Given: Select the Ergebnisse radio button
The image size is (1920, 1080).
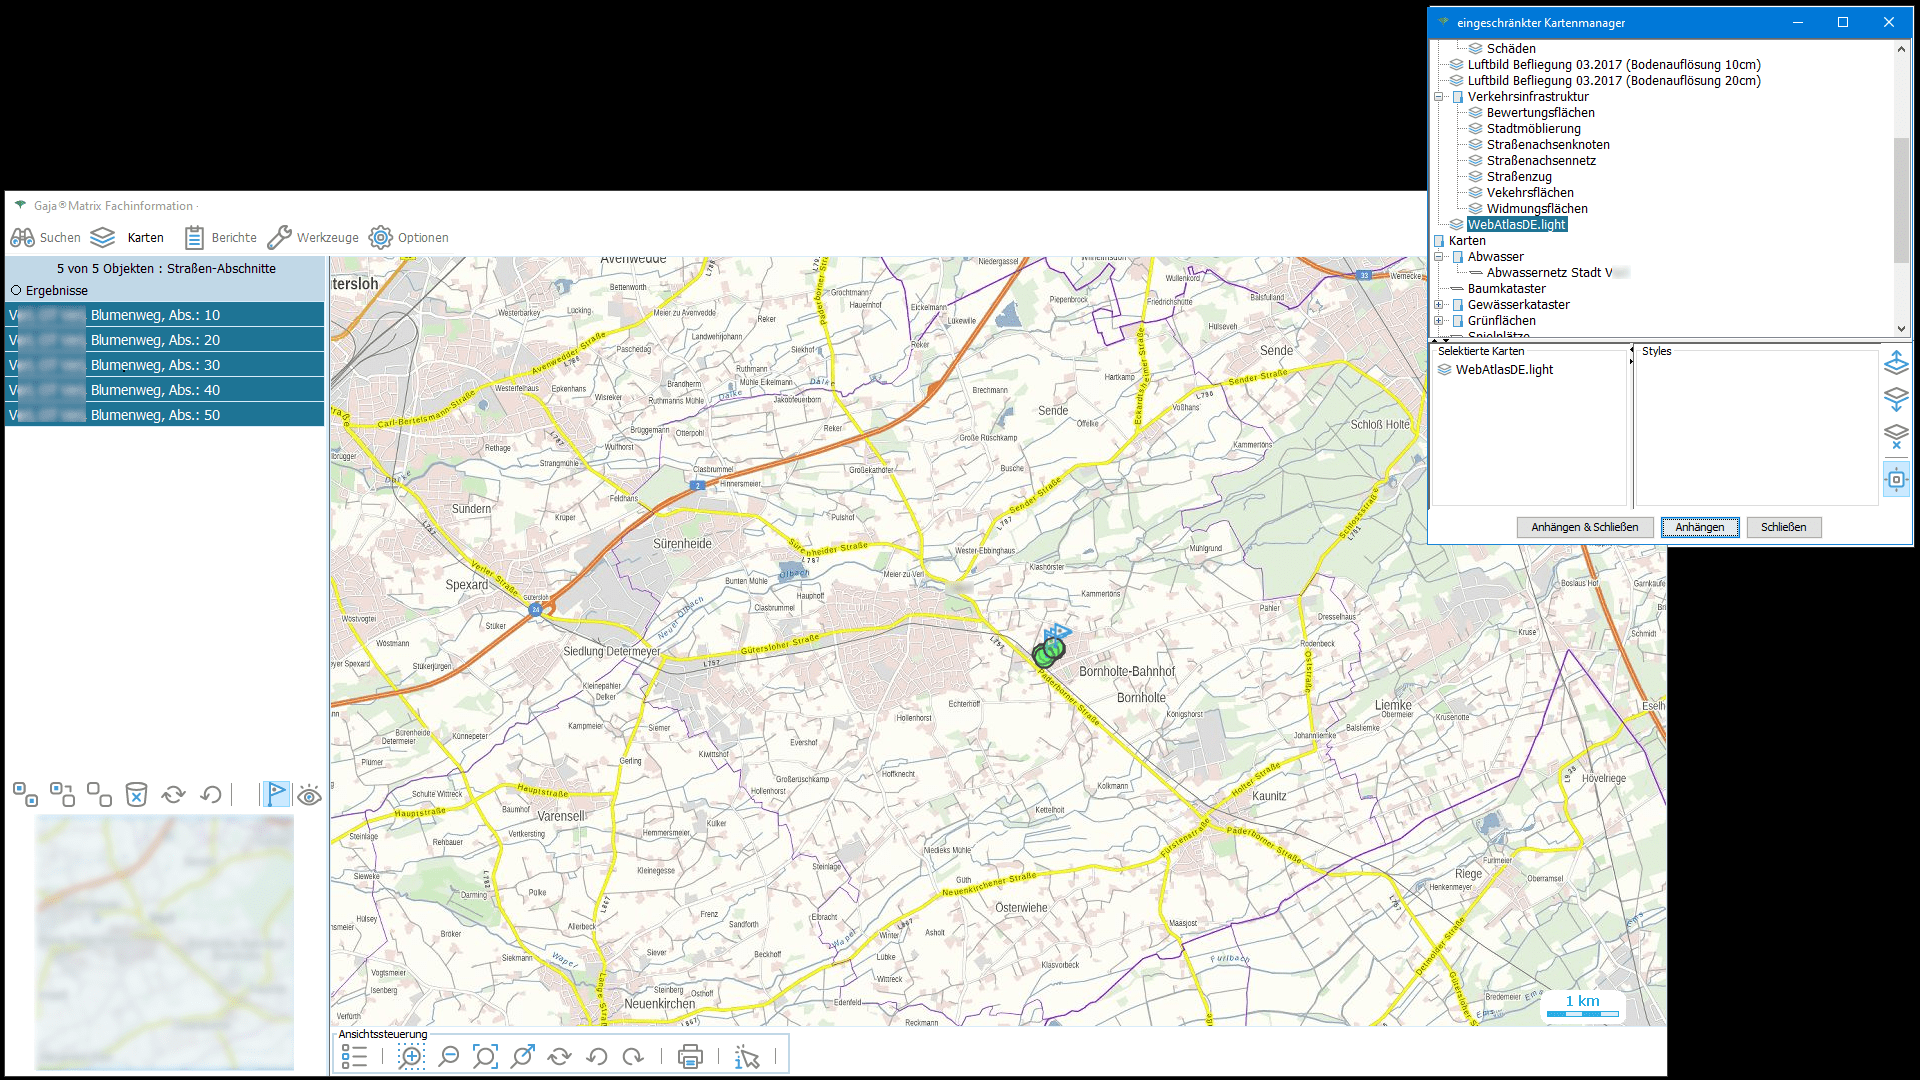Looking at the screenshot, I should click(16, 291).
